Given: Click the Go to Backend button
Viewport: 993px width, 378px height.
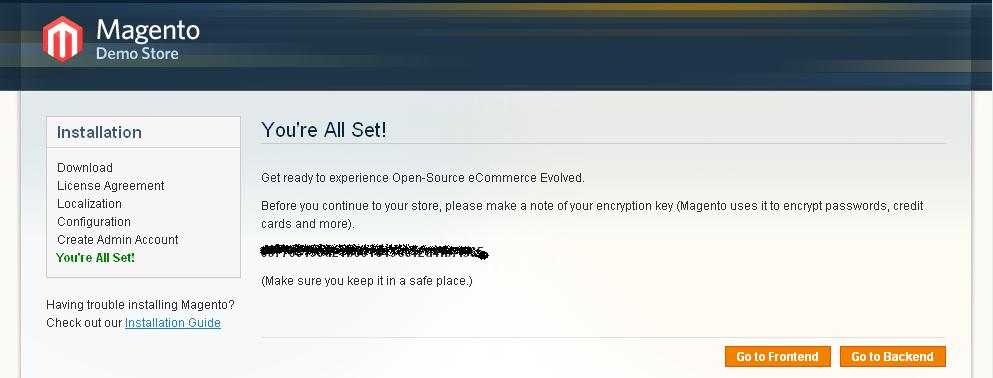Looking at the screenshot, I should coord(892,356).
